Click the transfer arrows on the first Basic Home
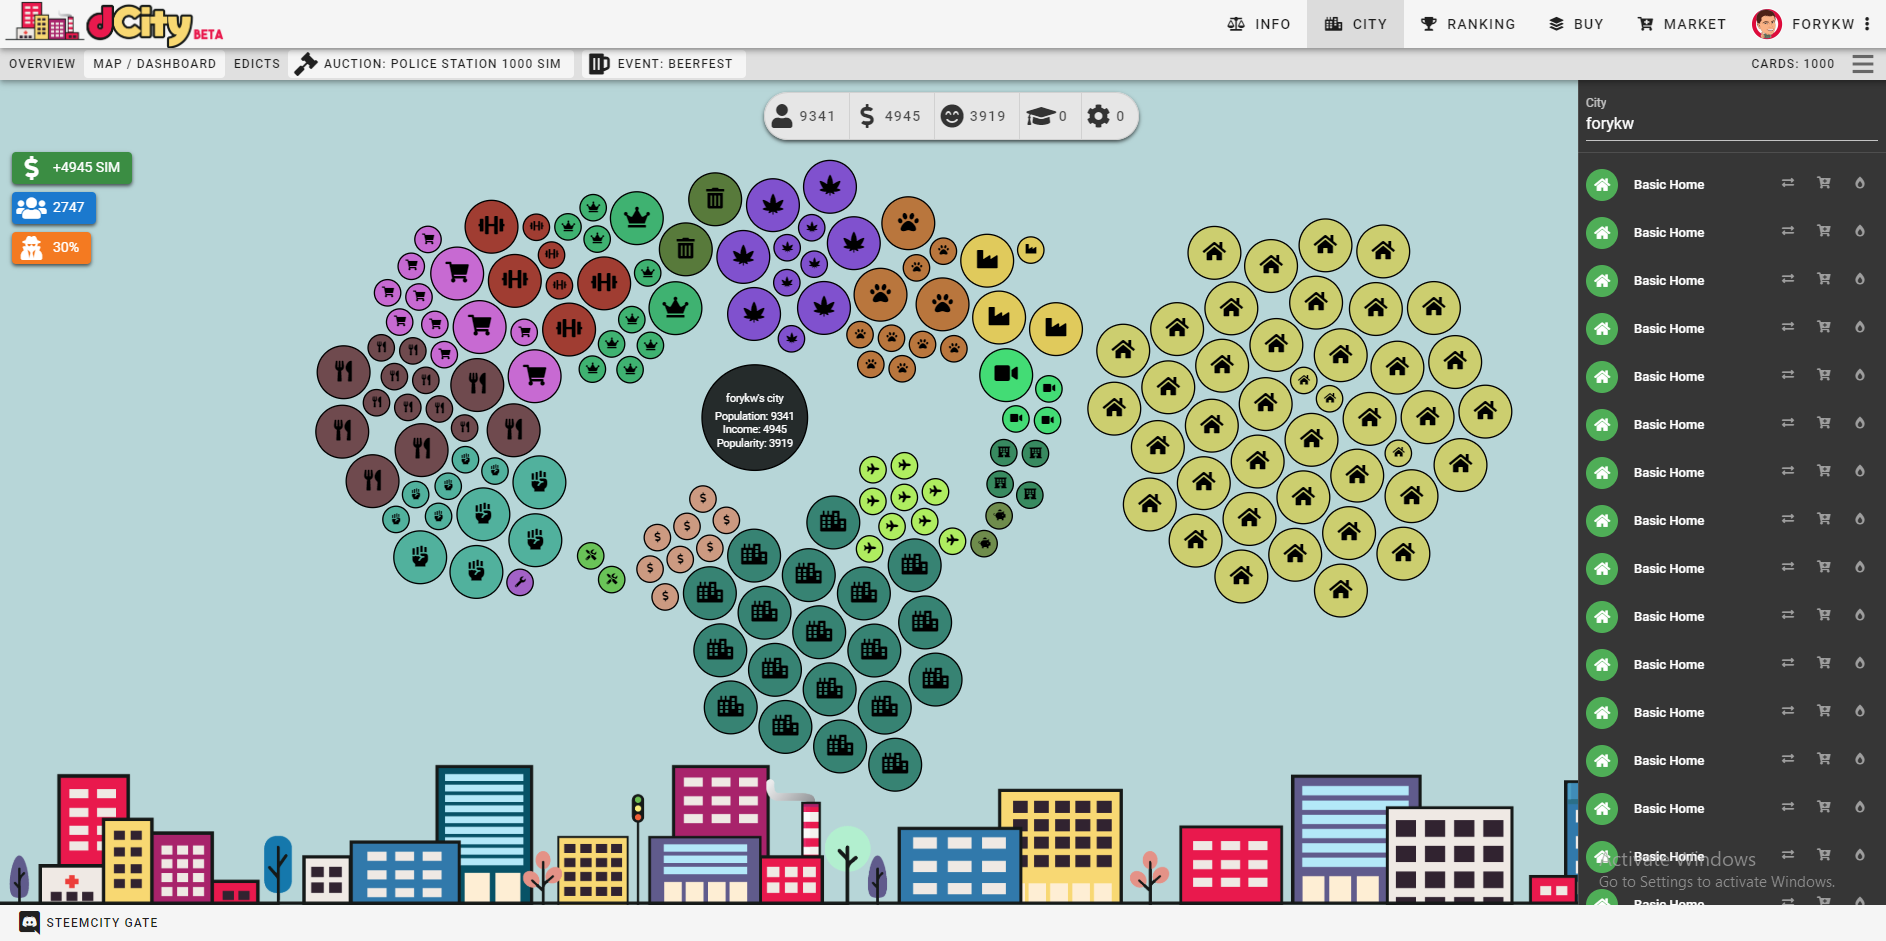 coord(1787,183)
